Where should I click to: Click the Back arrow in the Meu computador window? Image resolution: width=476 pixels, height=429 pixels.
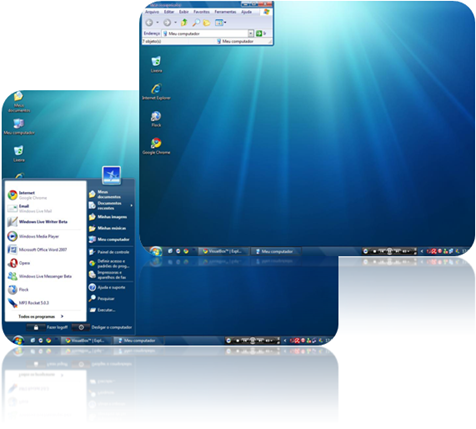point(149,23)
